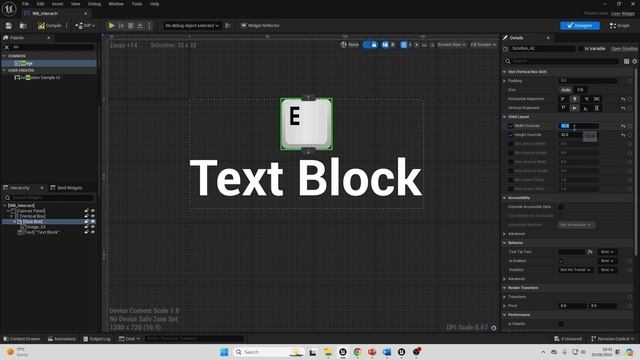Image resolution: width=640 pixels, height=360 pixels.
Task: Click localization None button in designer toolbar
Action: pyautogui.click(x=350, y=45)
